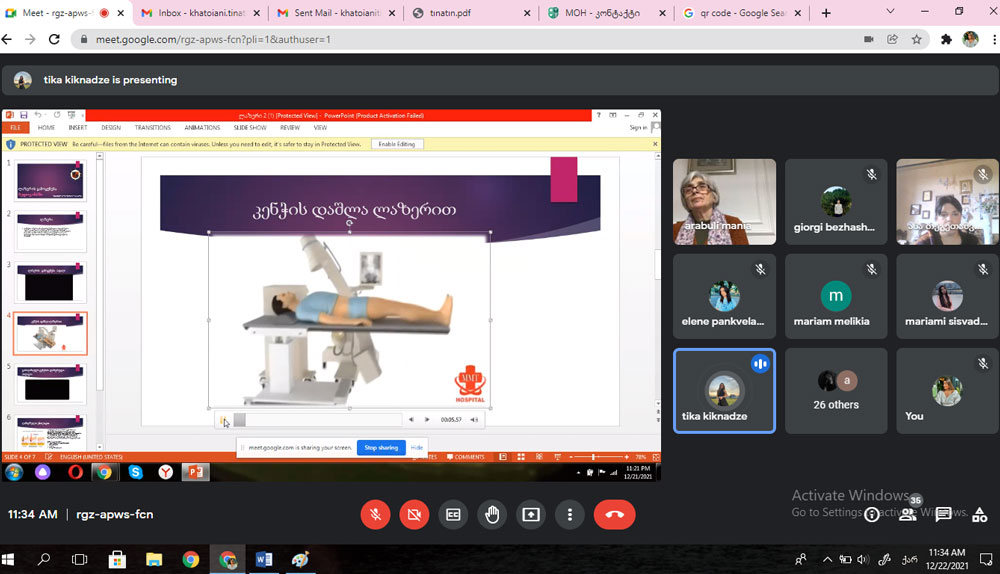Click the Stop sharing button

coord(381,447)
